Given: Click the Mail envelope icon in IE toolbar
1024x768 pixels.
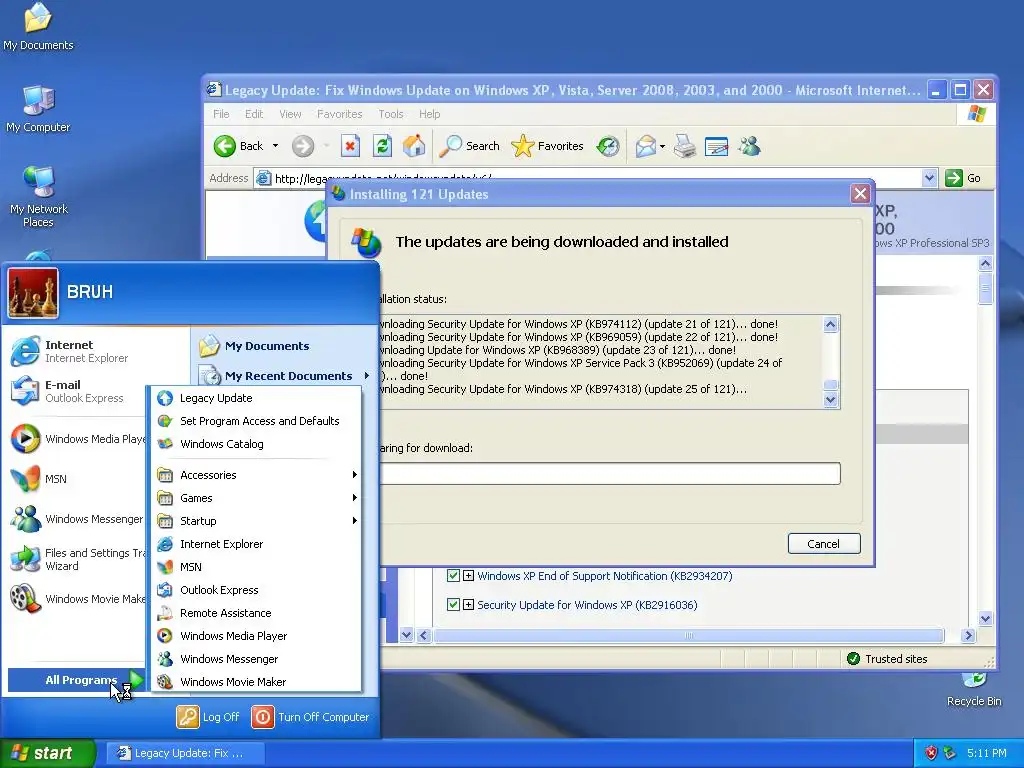Looking at the screenshot, I should 645,146.
